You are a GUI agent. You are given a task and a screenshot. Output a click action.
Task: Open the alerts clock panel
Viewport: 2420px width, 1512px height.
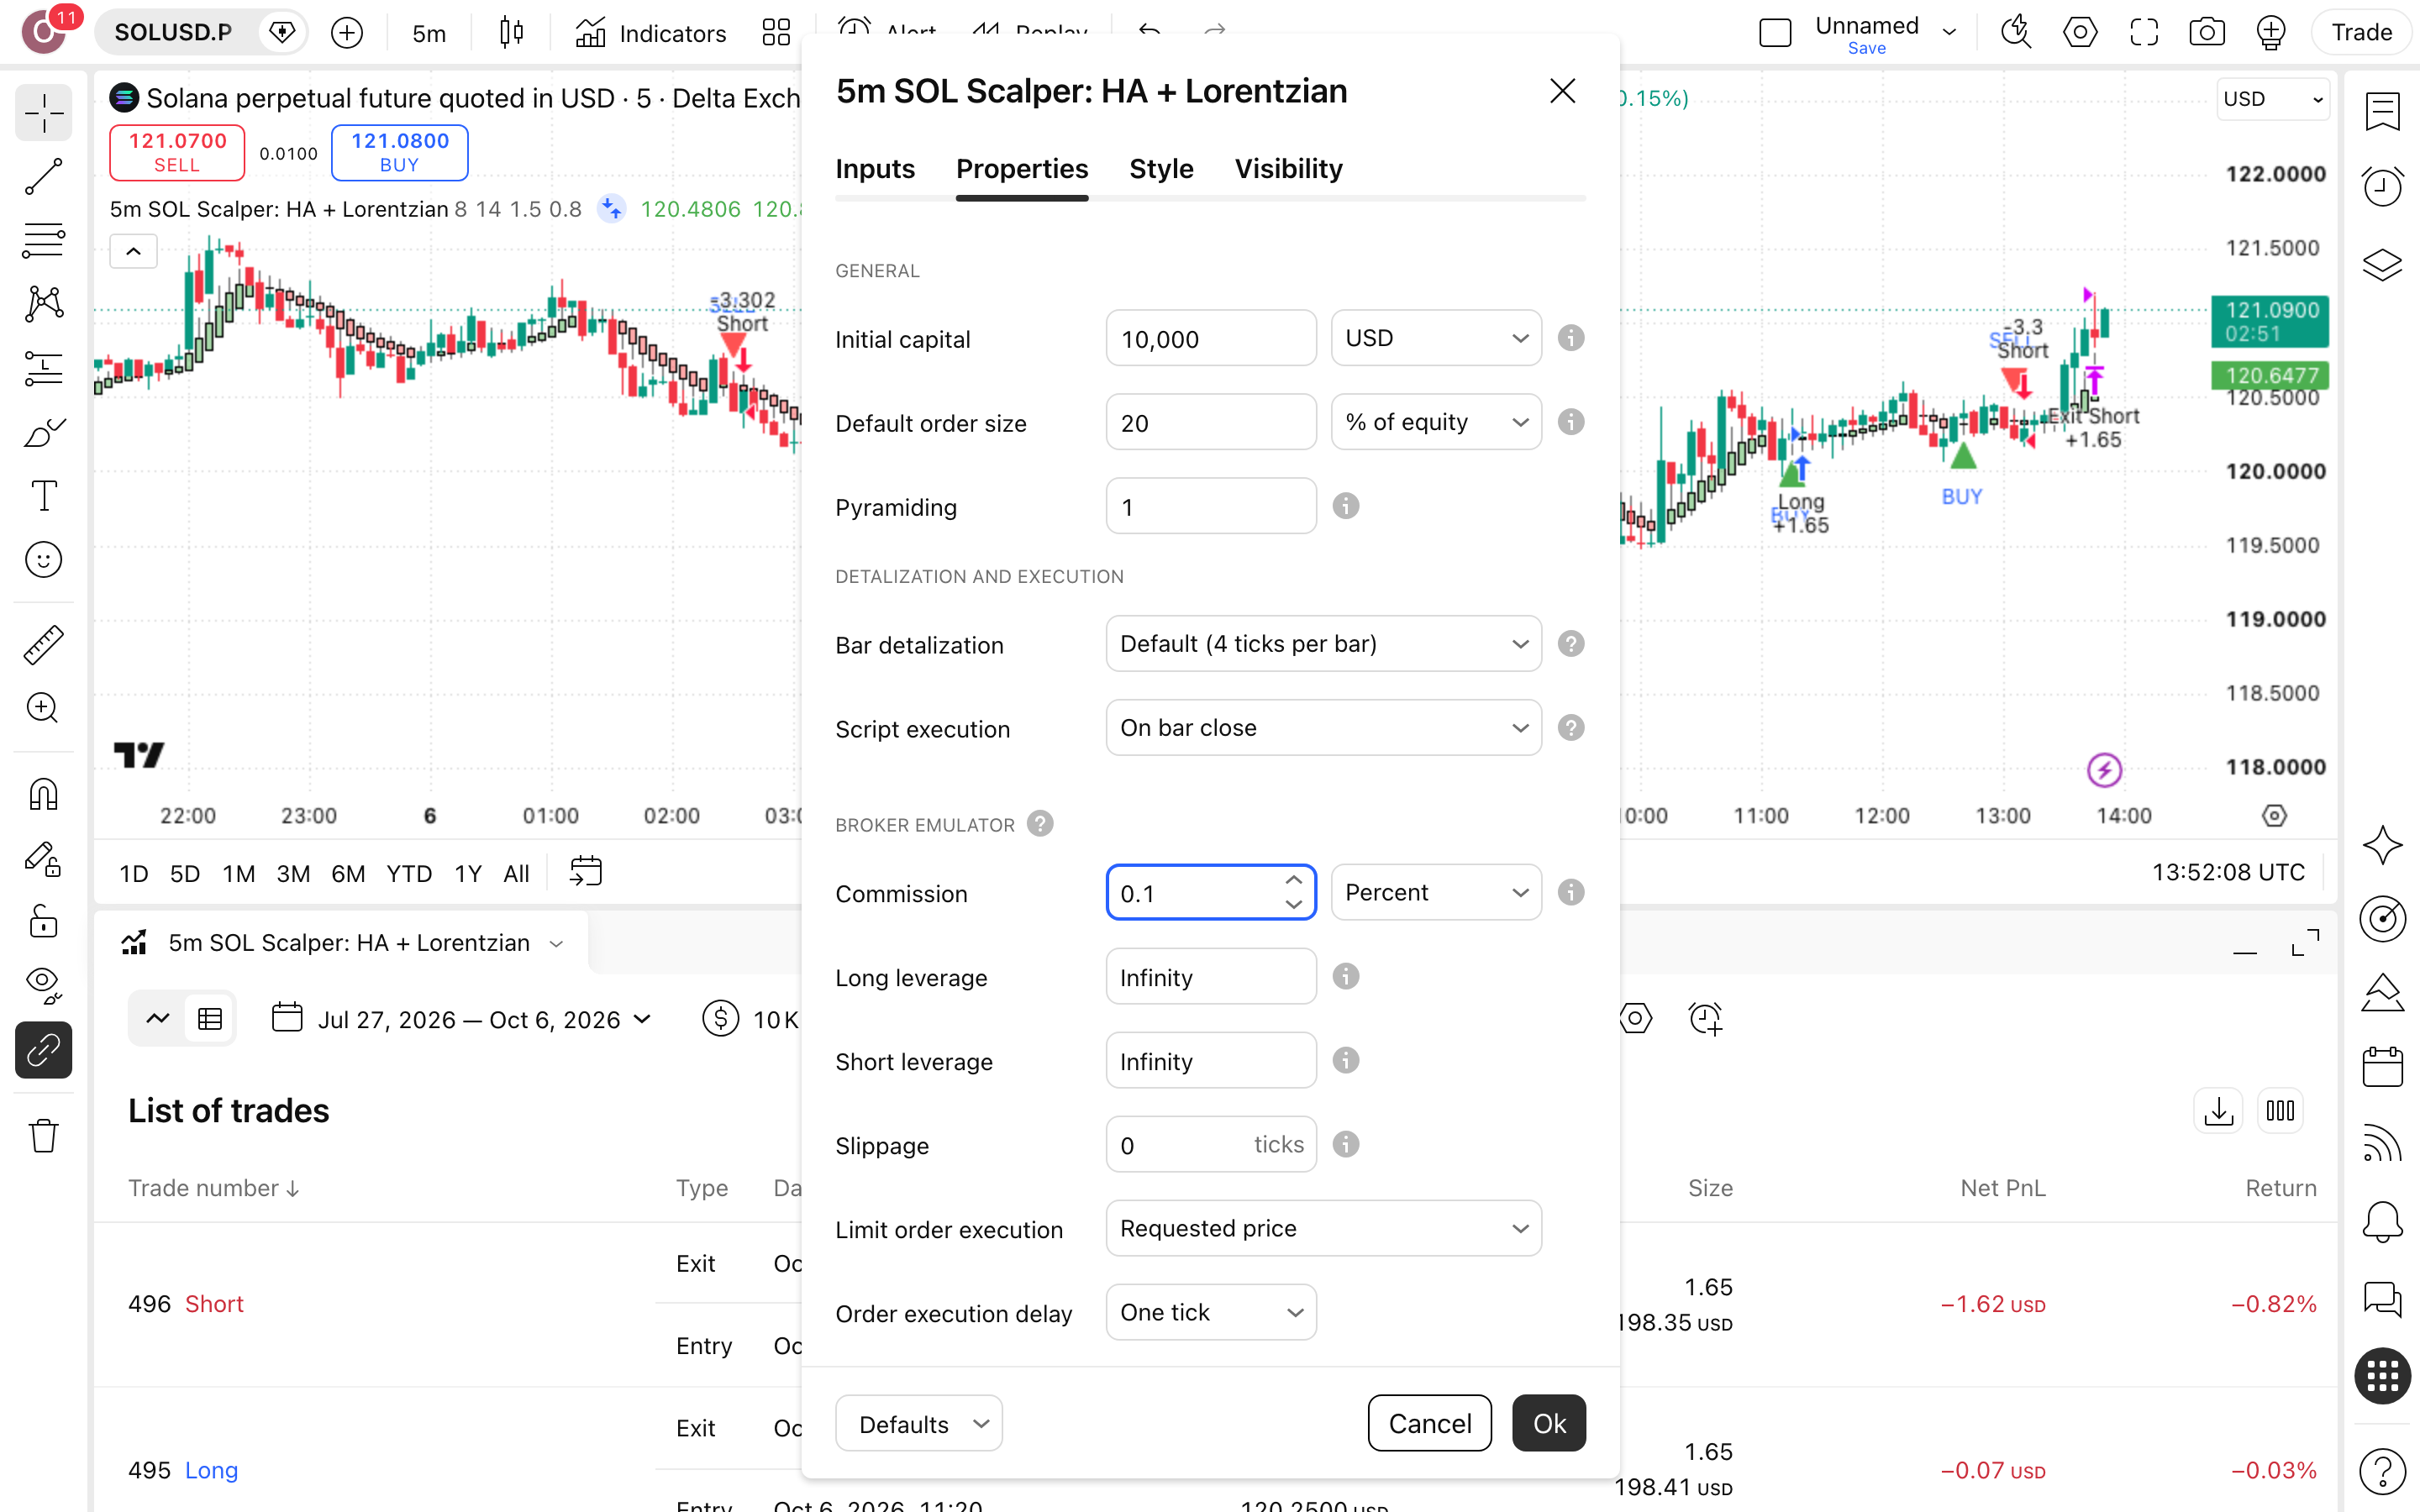[2382, 186]
